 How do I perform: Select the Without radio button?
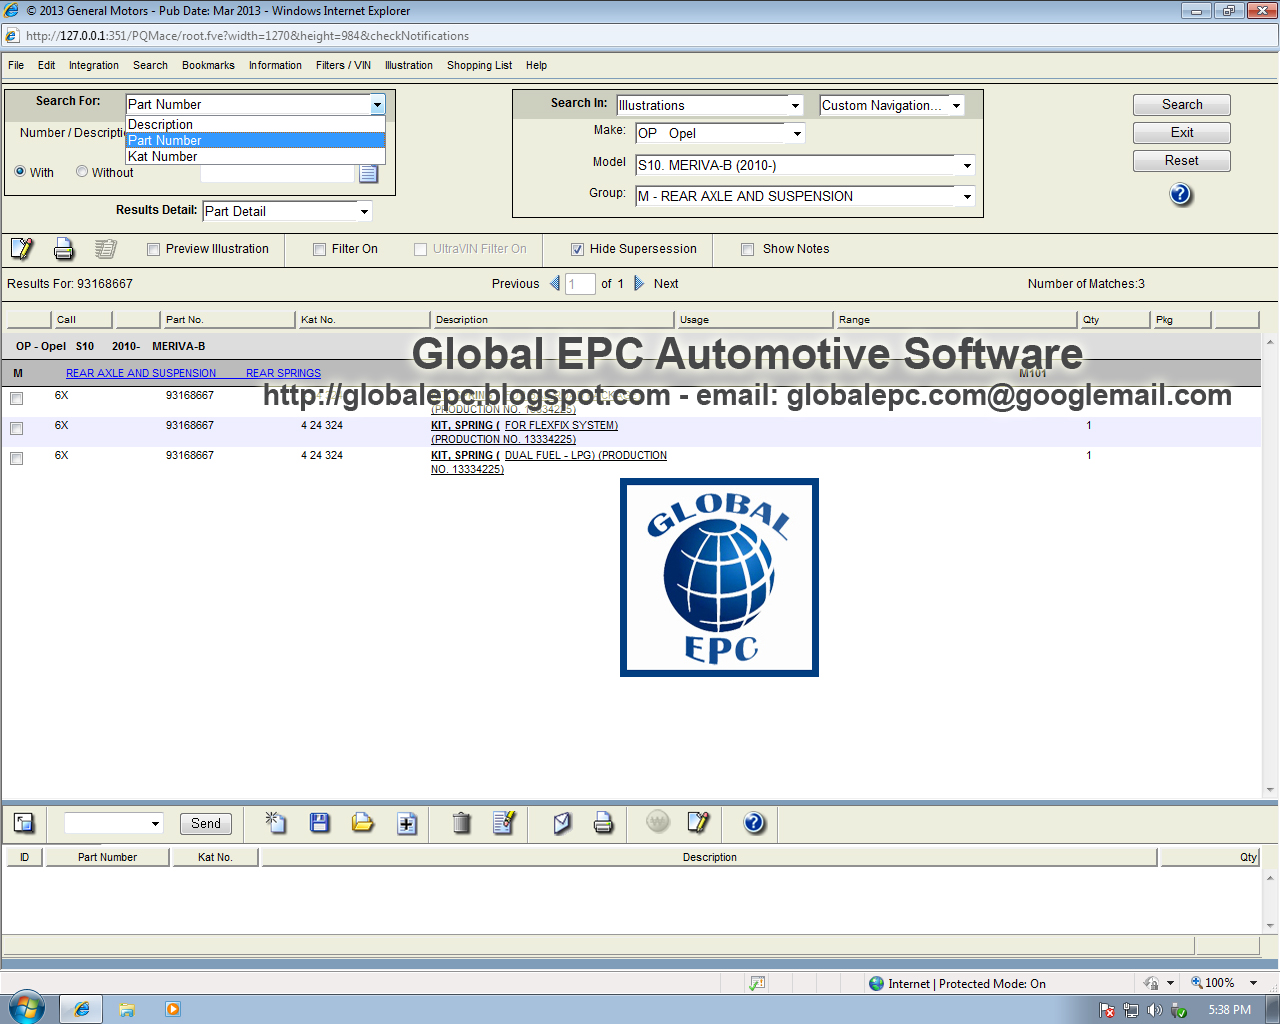click(82, 172)
